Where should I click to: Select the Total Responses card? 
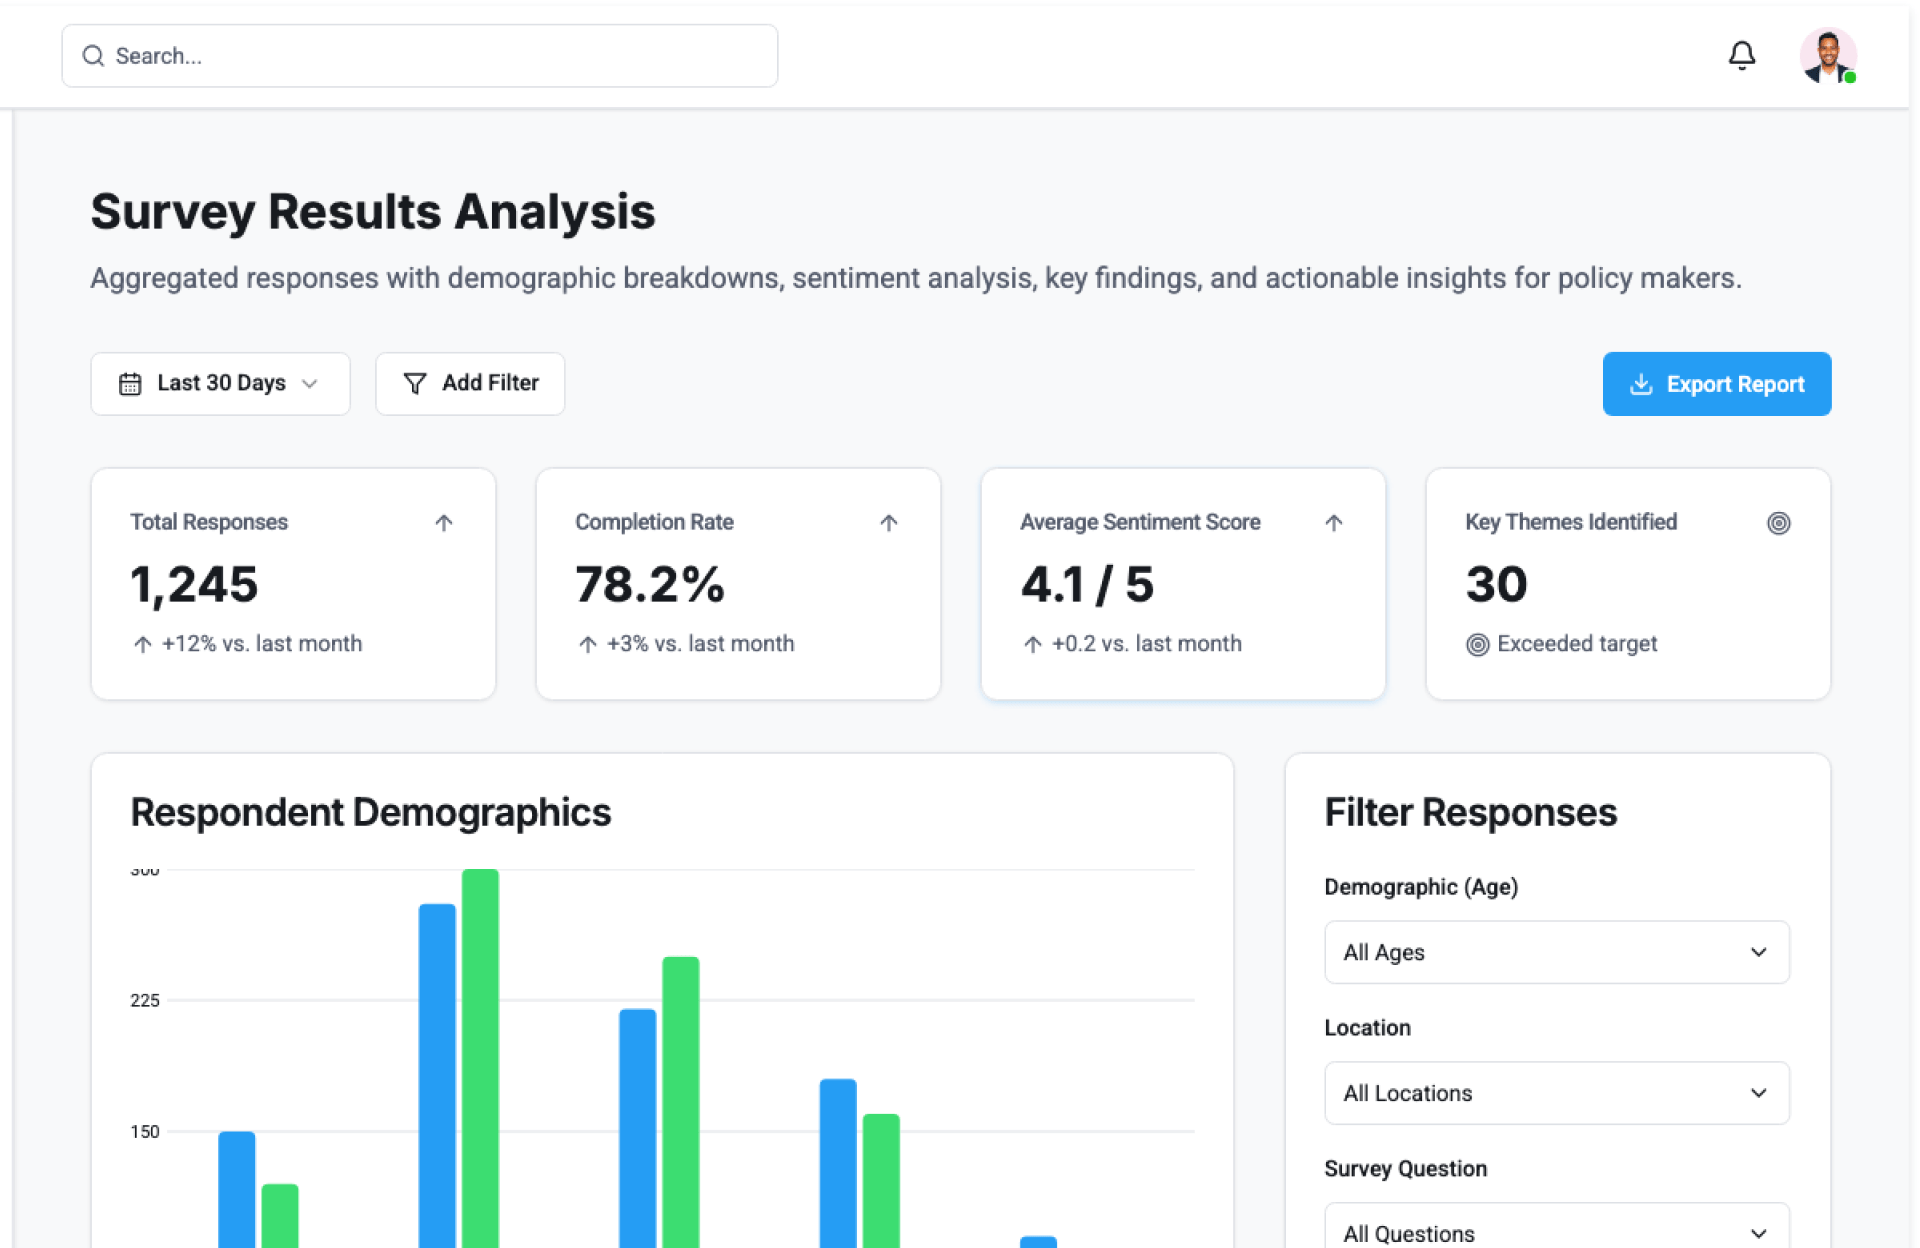pos(293,584)
